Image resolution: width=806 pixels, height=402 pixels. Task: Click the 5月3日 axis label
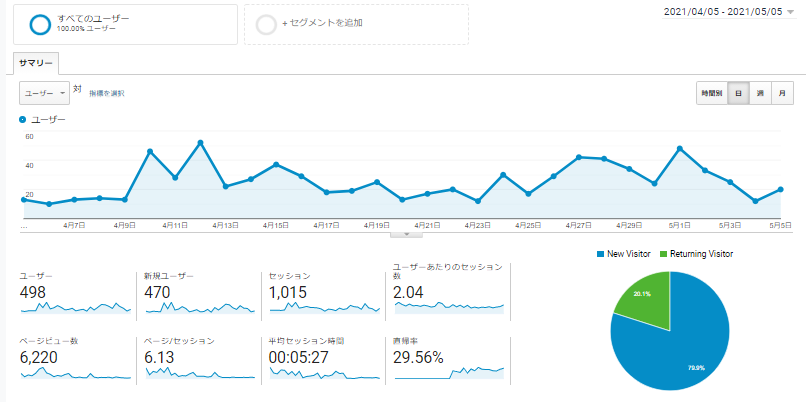(x=730, y=225)
